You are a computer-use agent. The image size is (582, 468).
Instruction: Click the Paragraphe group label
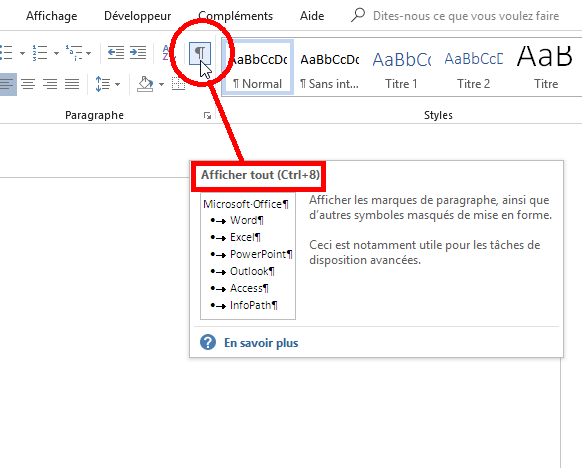94,115
